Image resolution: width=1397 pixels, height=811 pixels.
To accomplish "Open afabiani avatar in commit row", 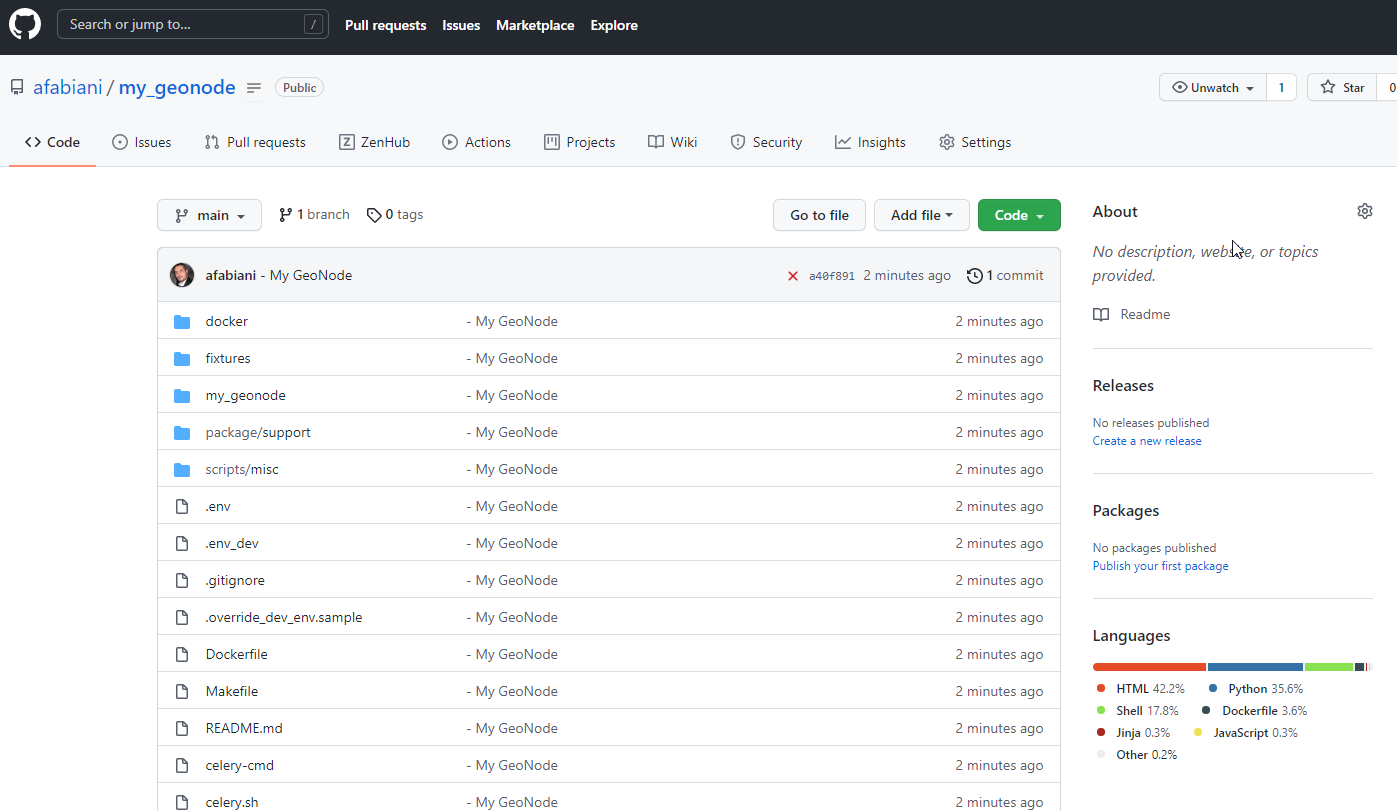I will [182, 275].
